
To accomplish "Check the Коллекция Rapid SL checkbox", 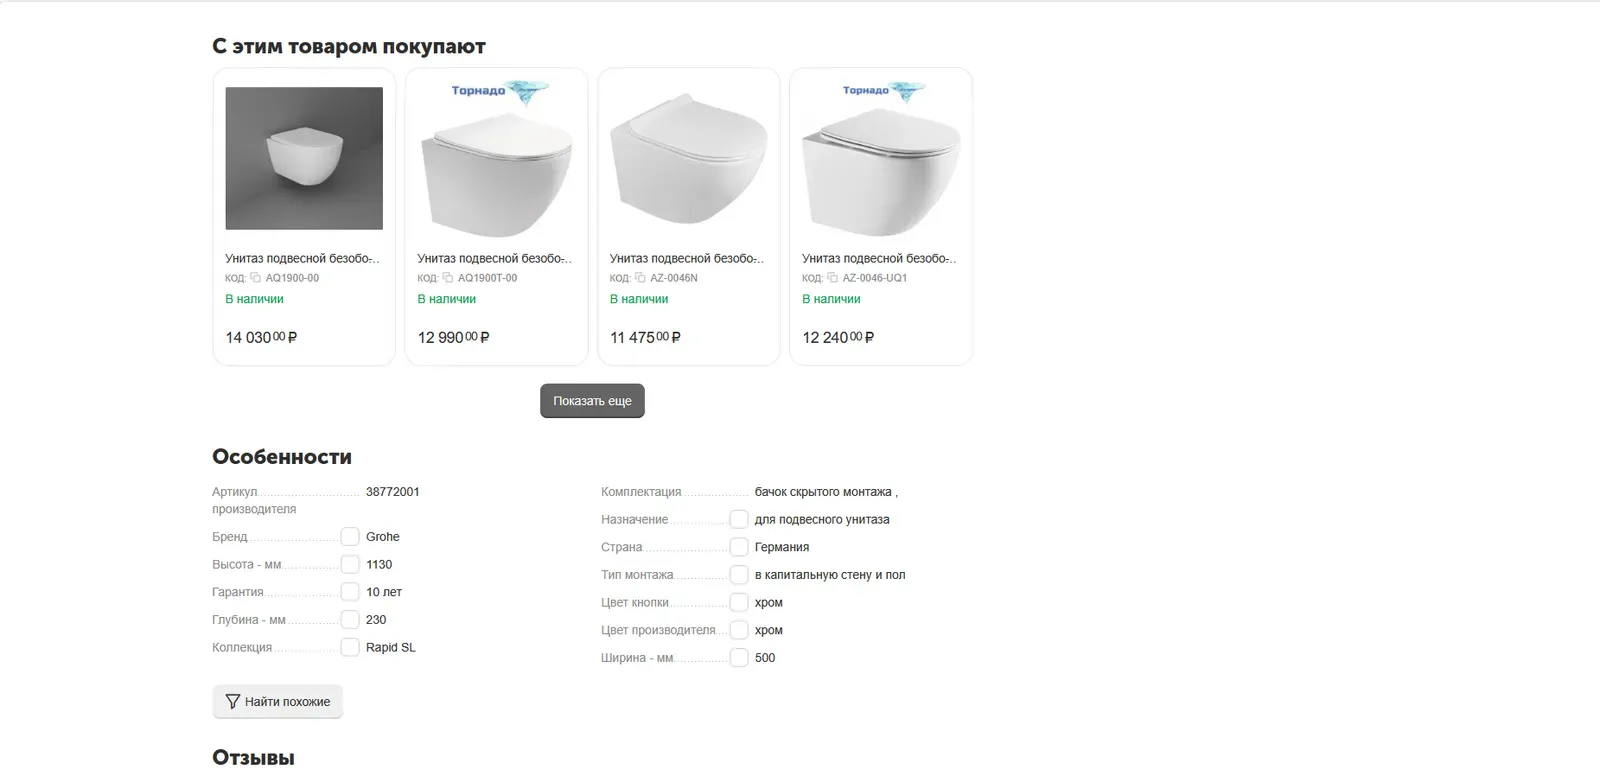I will [x=350, y=648].
